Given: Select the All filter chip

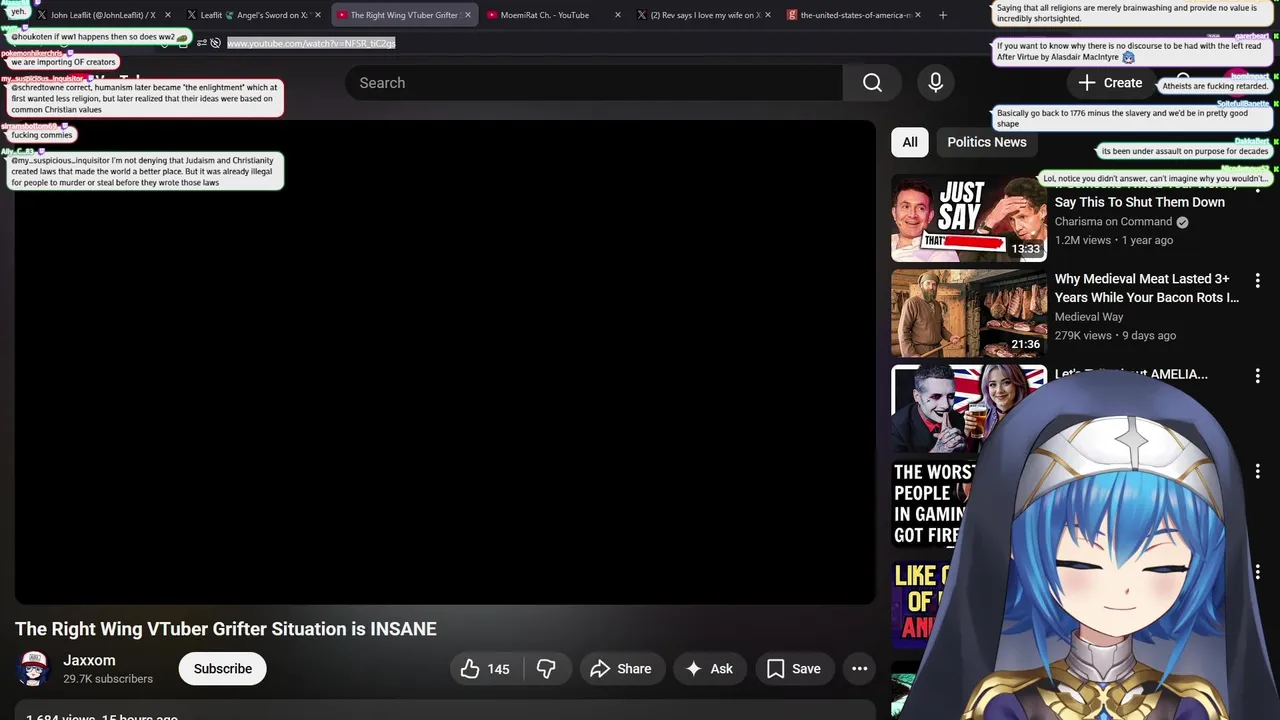Looking at the screenshot, I should (910, 142).
